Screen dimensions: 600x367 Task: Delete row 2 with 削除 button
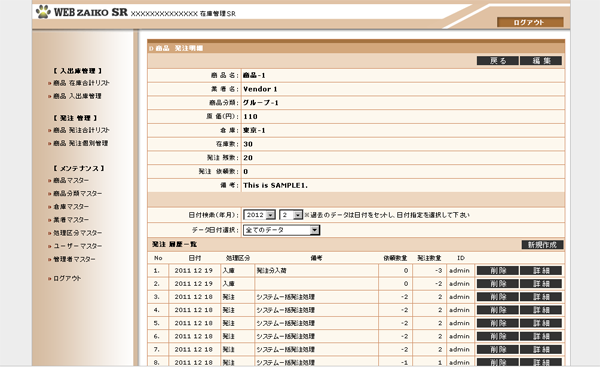point(497,284)
